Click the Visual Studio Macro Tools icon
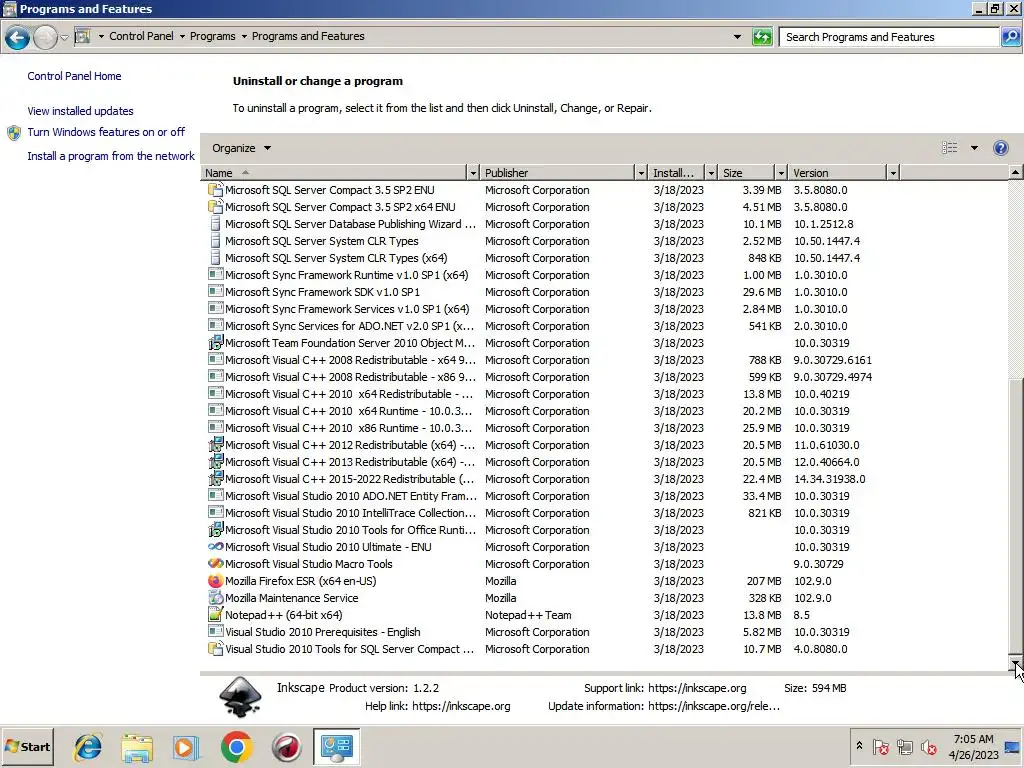The width and height of the screenshot is (1024, 768). 215,564
